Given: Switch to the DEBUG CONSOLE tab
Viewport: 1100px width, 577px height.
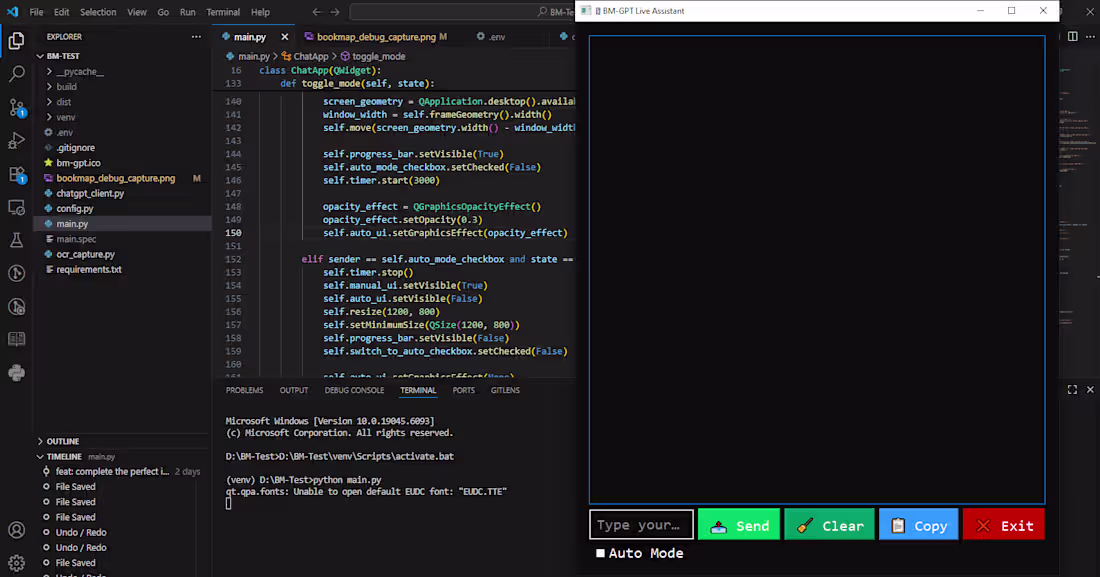Looking at the screenshot, I should (x=354, y=390).
